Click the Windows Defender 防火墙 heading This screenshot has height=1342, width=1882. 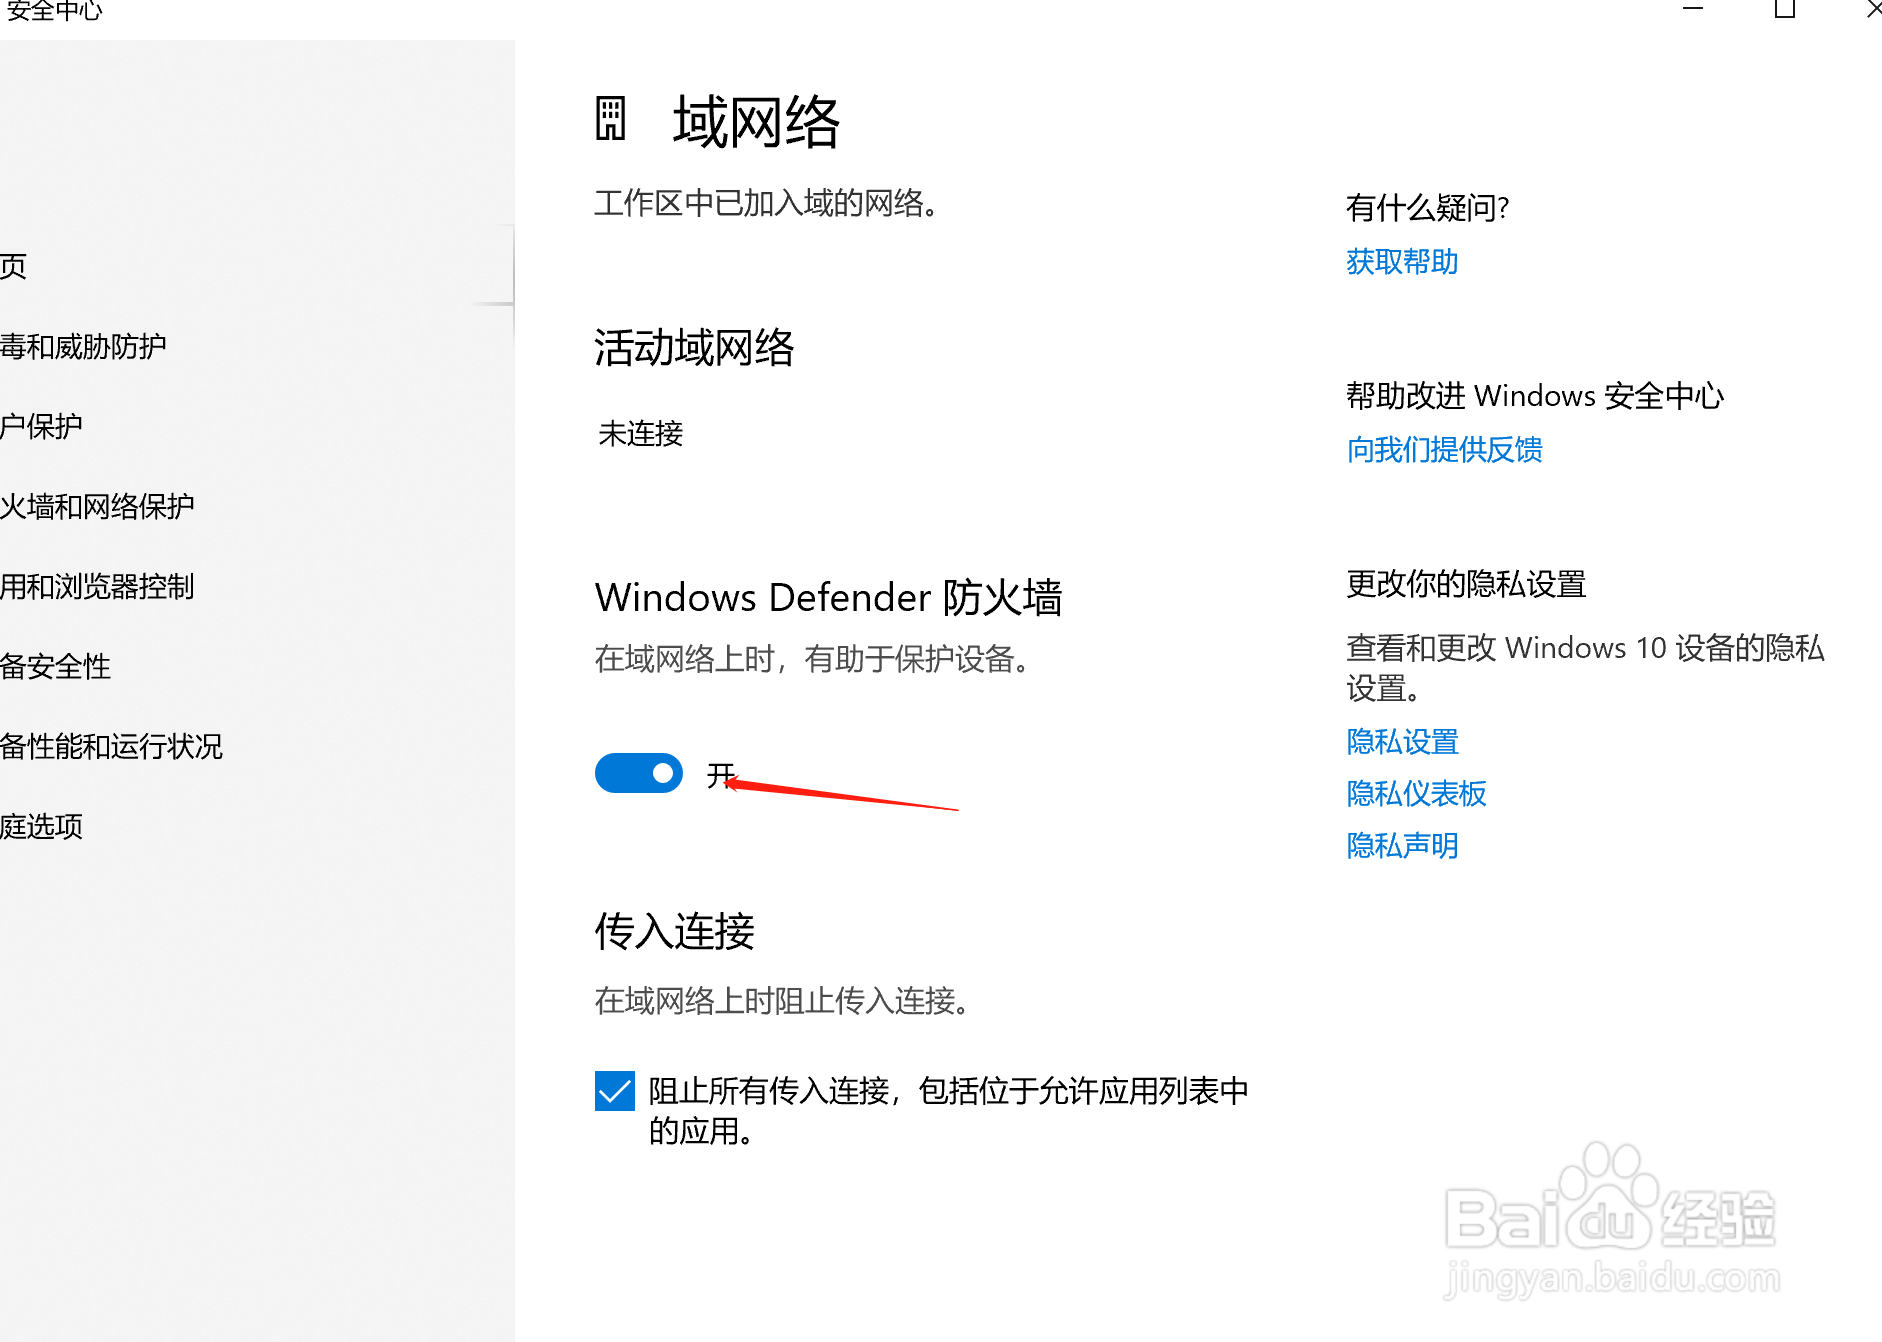coord(828,598)
